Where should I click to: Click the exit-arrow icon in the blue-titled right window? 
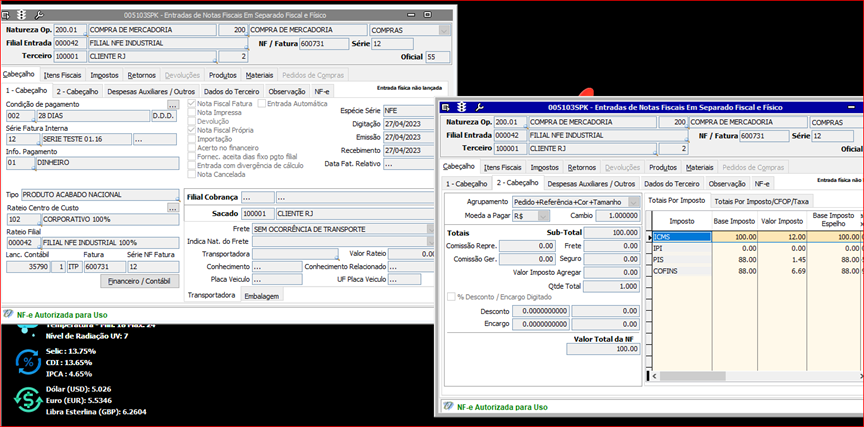[x=447, y=107]
